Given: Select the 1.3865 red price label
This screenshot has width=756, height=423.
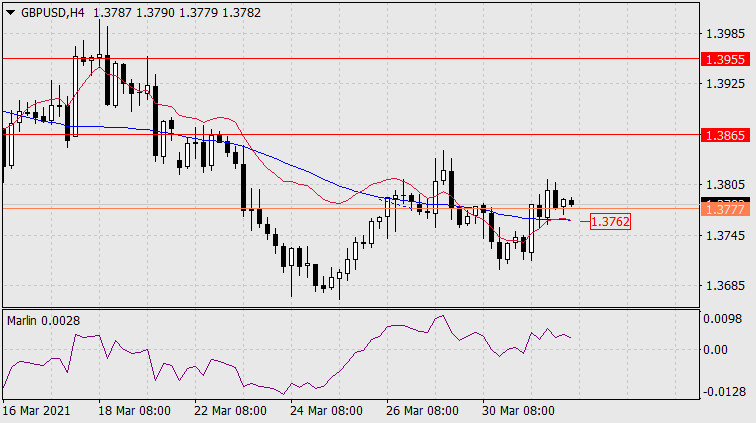Looking at the screenshot, I should coord(726,135).
